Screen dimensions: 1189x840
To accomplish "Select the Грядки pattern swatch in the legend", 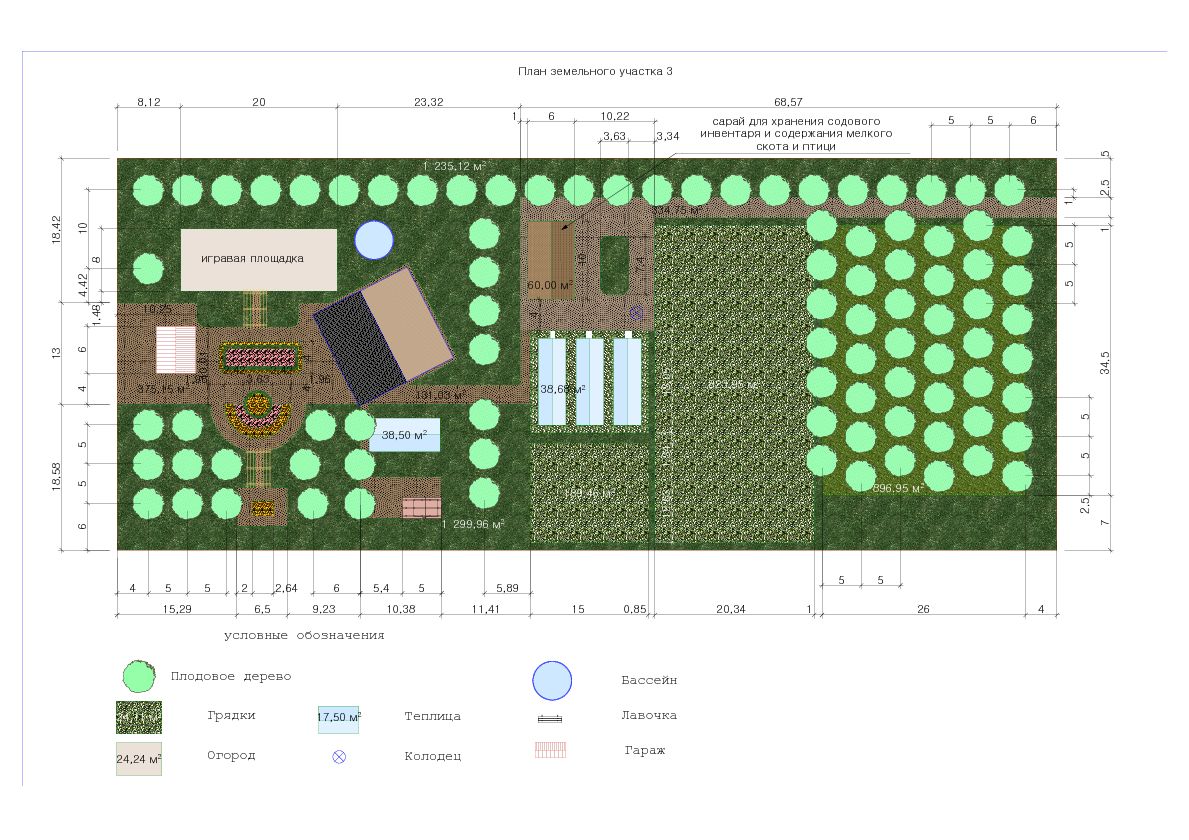I will point(139,717).
